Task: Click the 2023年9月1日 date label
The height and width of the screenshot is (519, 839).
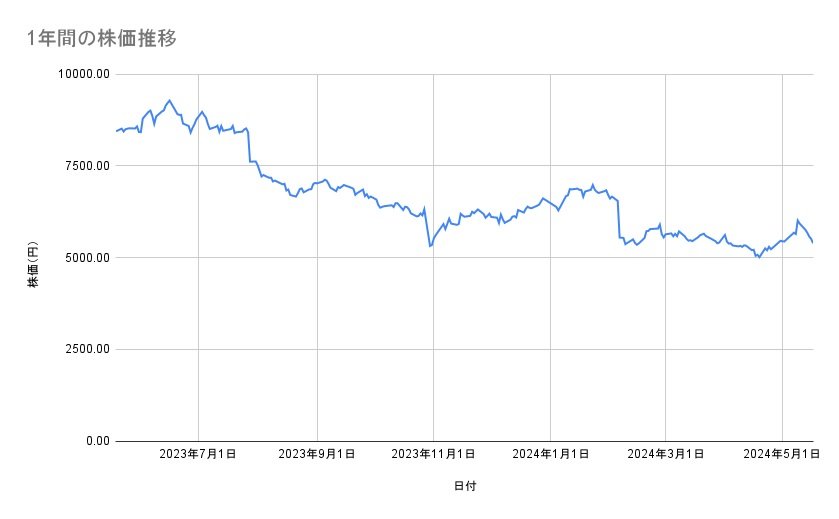Action: [318, 455]
